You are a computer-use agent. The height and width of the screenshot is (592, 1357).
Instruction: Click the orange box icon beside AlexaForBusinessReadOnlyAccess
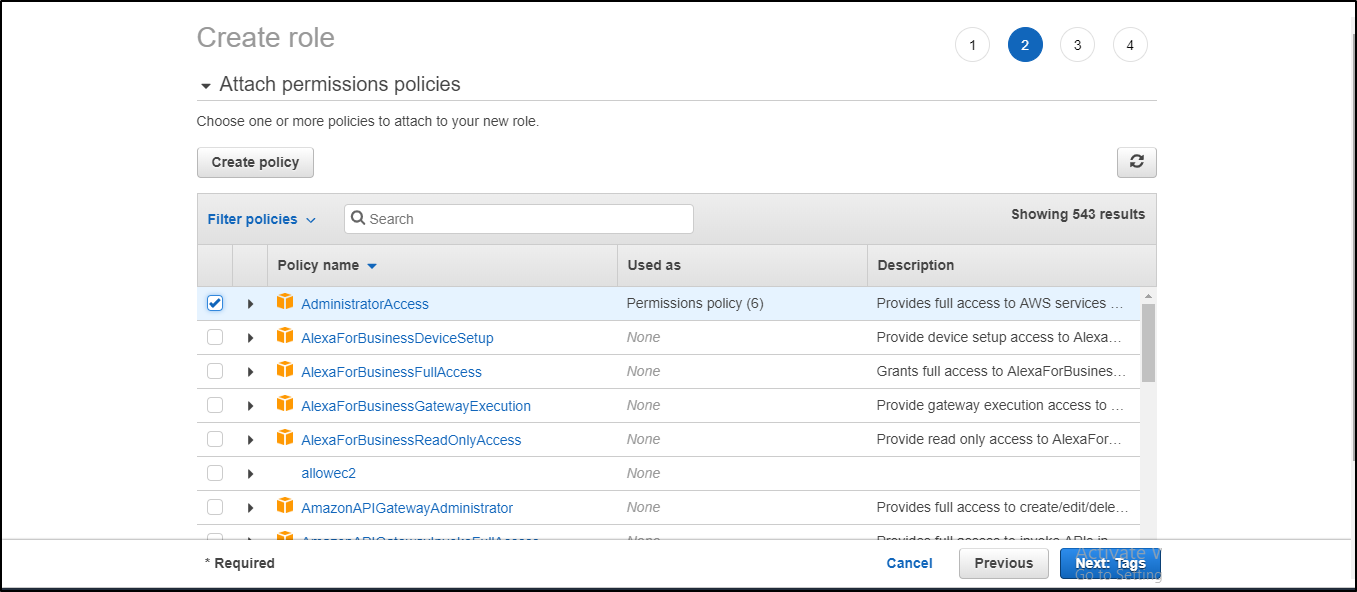tap(285, 438)
